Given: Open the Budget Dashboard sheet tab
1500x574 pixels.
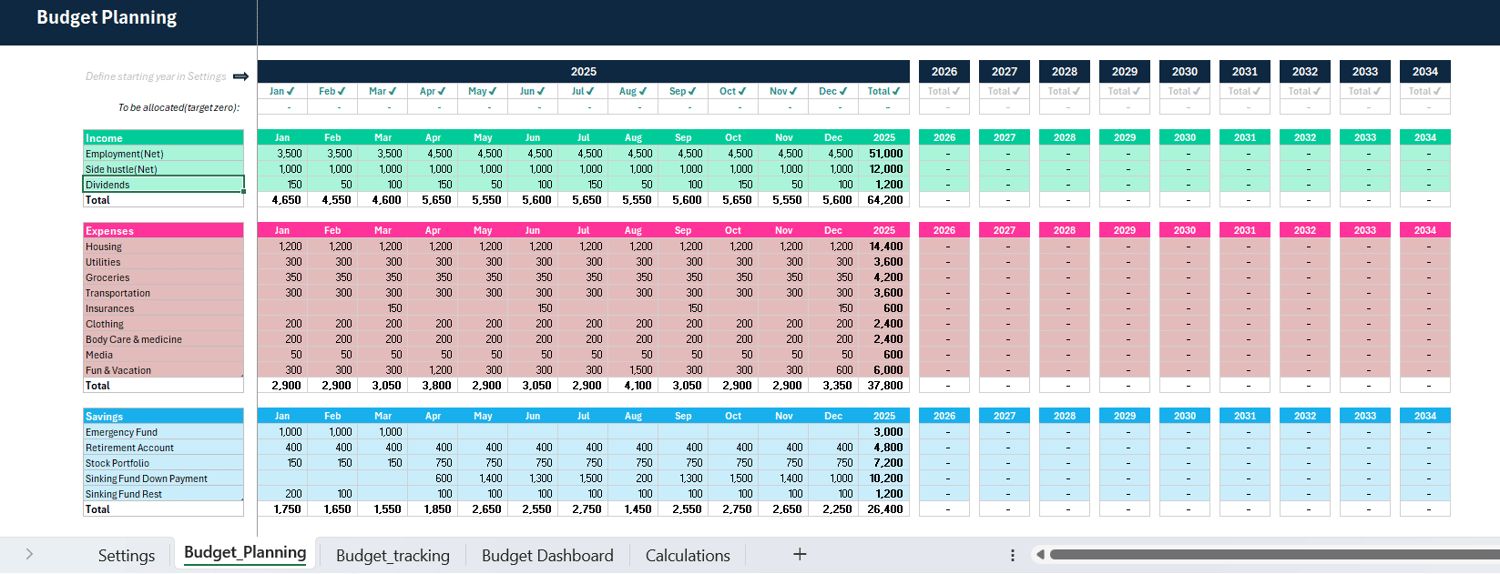Looking at the screenshot, I should pyautogui.click(x=547, y=555).
